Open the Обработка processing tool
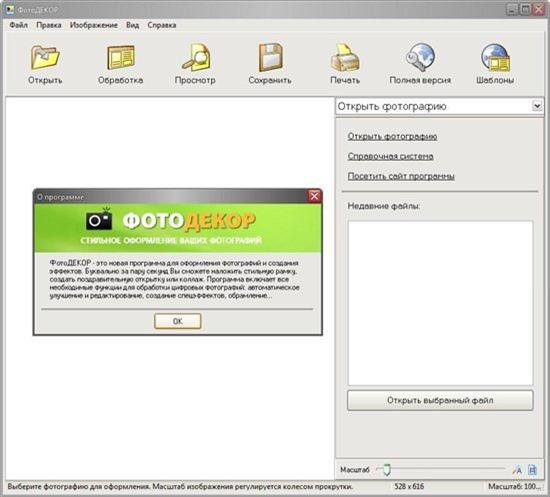Image resolution: width=550 pixels, height=497 pixels. [120, 57]
